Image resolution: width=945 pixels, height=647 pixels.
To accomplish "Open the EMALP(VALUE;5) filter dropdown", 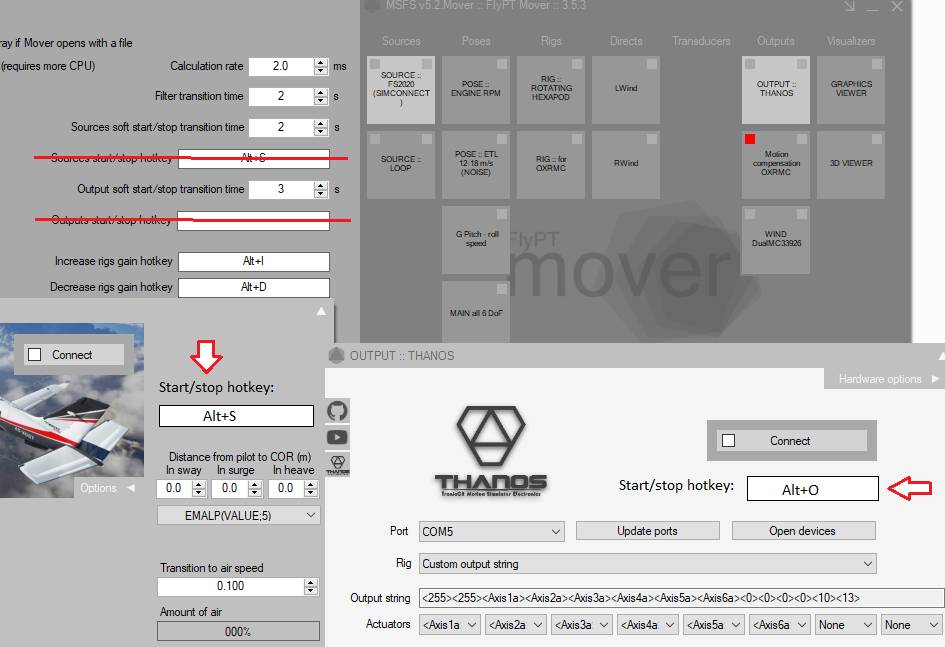I will point(239,516).
